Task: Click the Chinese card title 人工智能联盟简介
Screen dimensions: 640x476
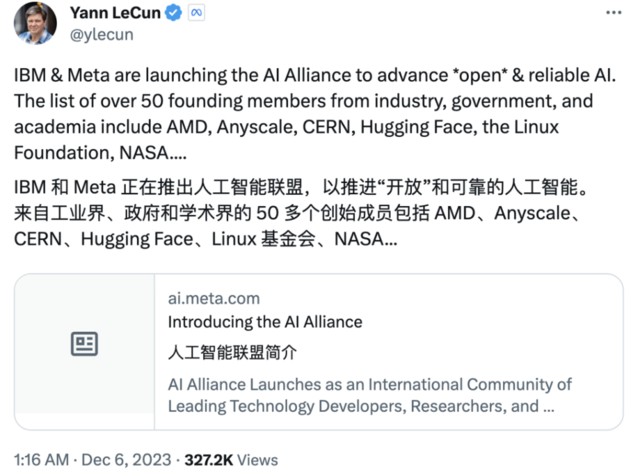Action: coord(233,353)
